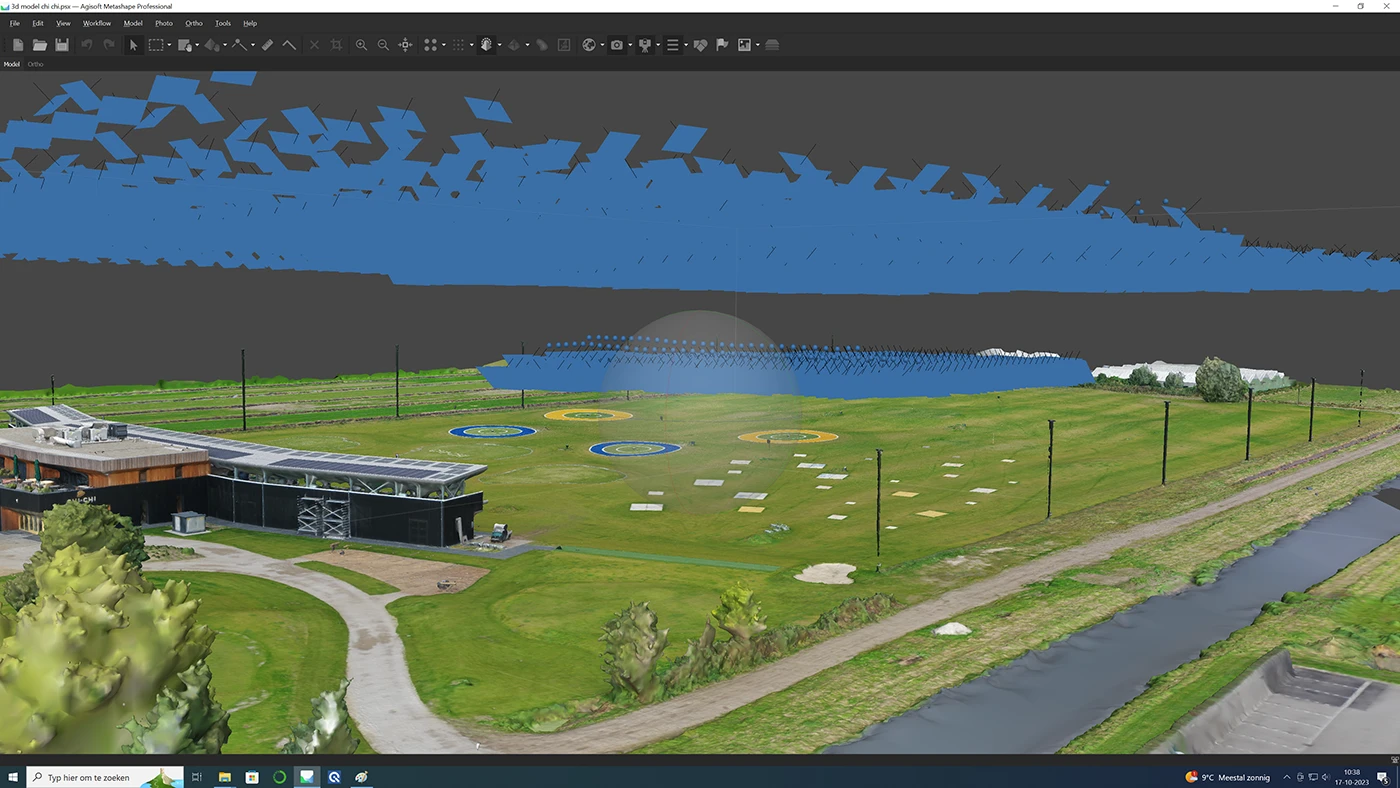Open Task View on the taskbar
This screenshot has width=1400, height=788.
click(x=197, y=777)
